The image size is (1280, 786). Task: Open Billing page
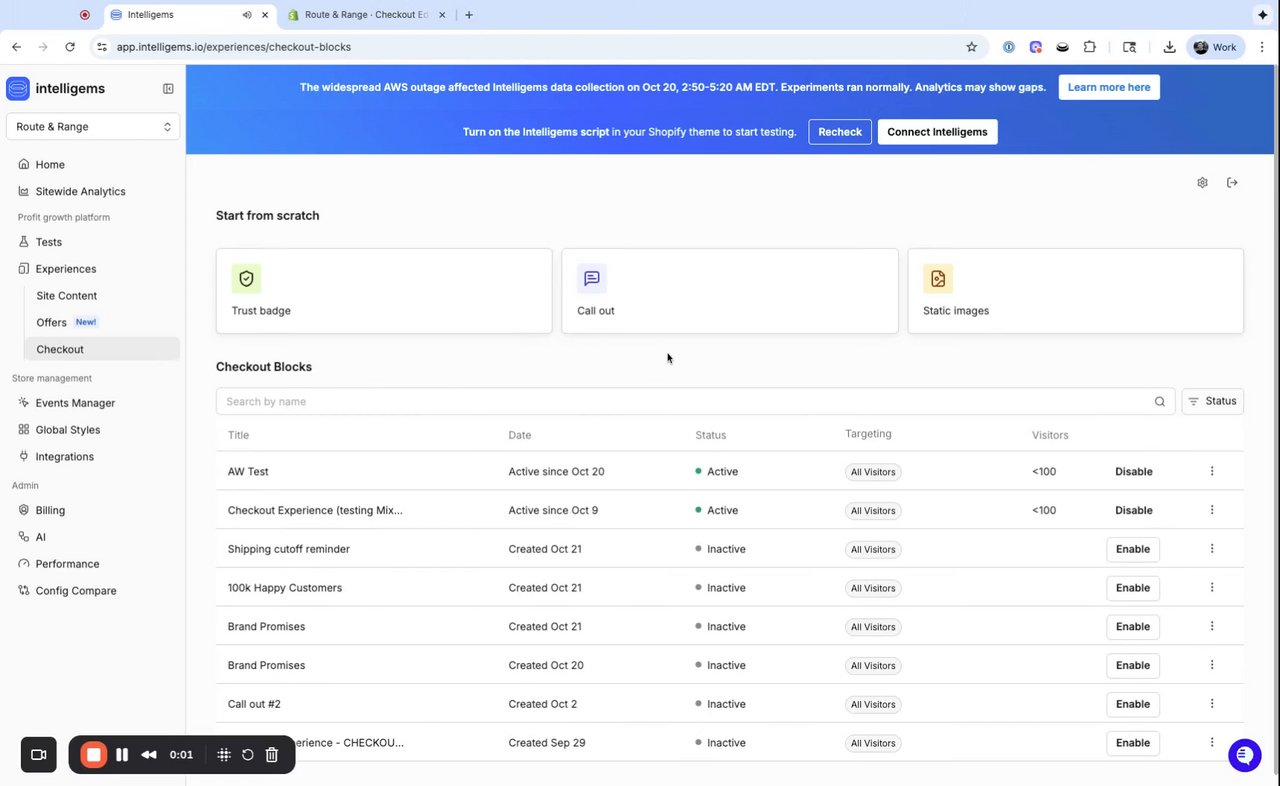[x=50, y=510]
